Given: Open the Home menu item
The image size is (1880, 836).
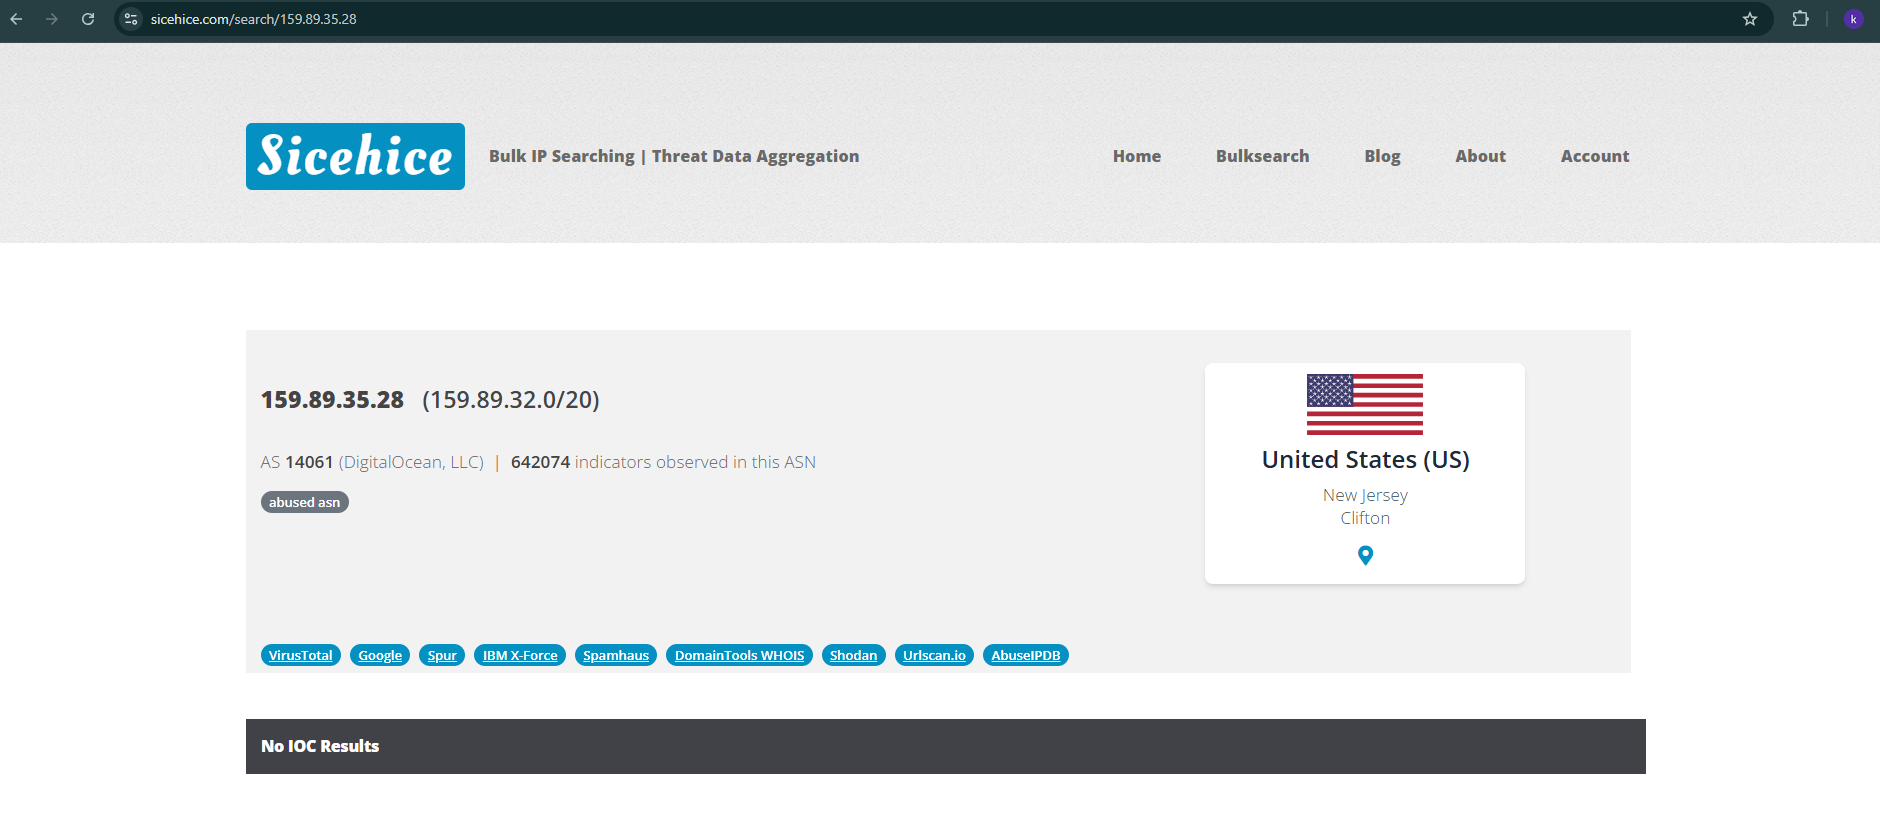Looking at the screenshot, I should [x=1137, y=156].
